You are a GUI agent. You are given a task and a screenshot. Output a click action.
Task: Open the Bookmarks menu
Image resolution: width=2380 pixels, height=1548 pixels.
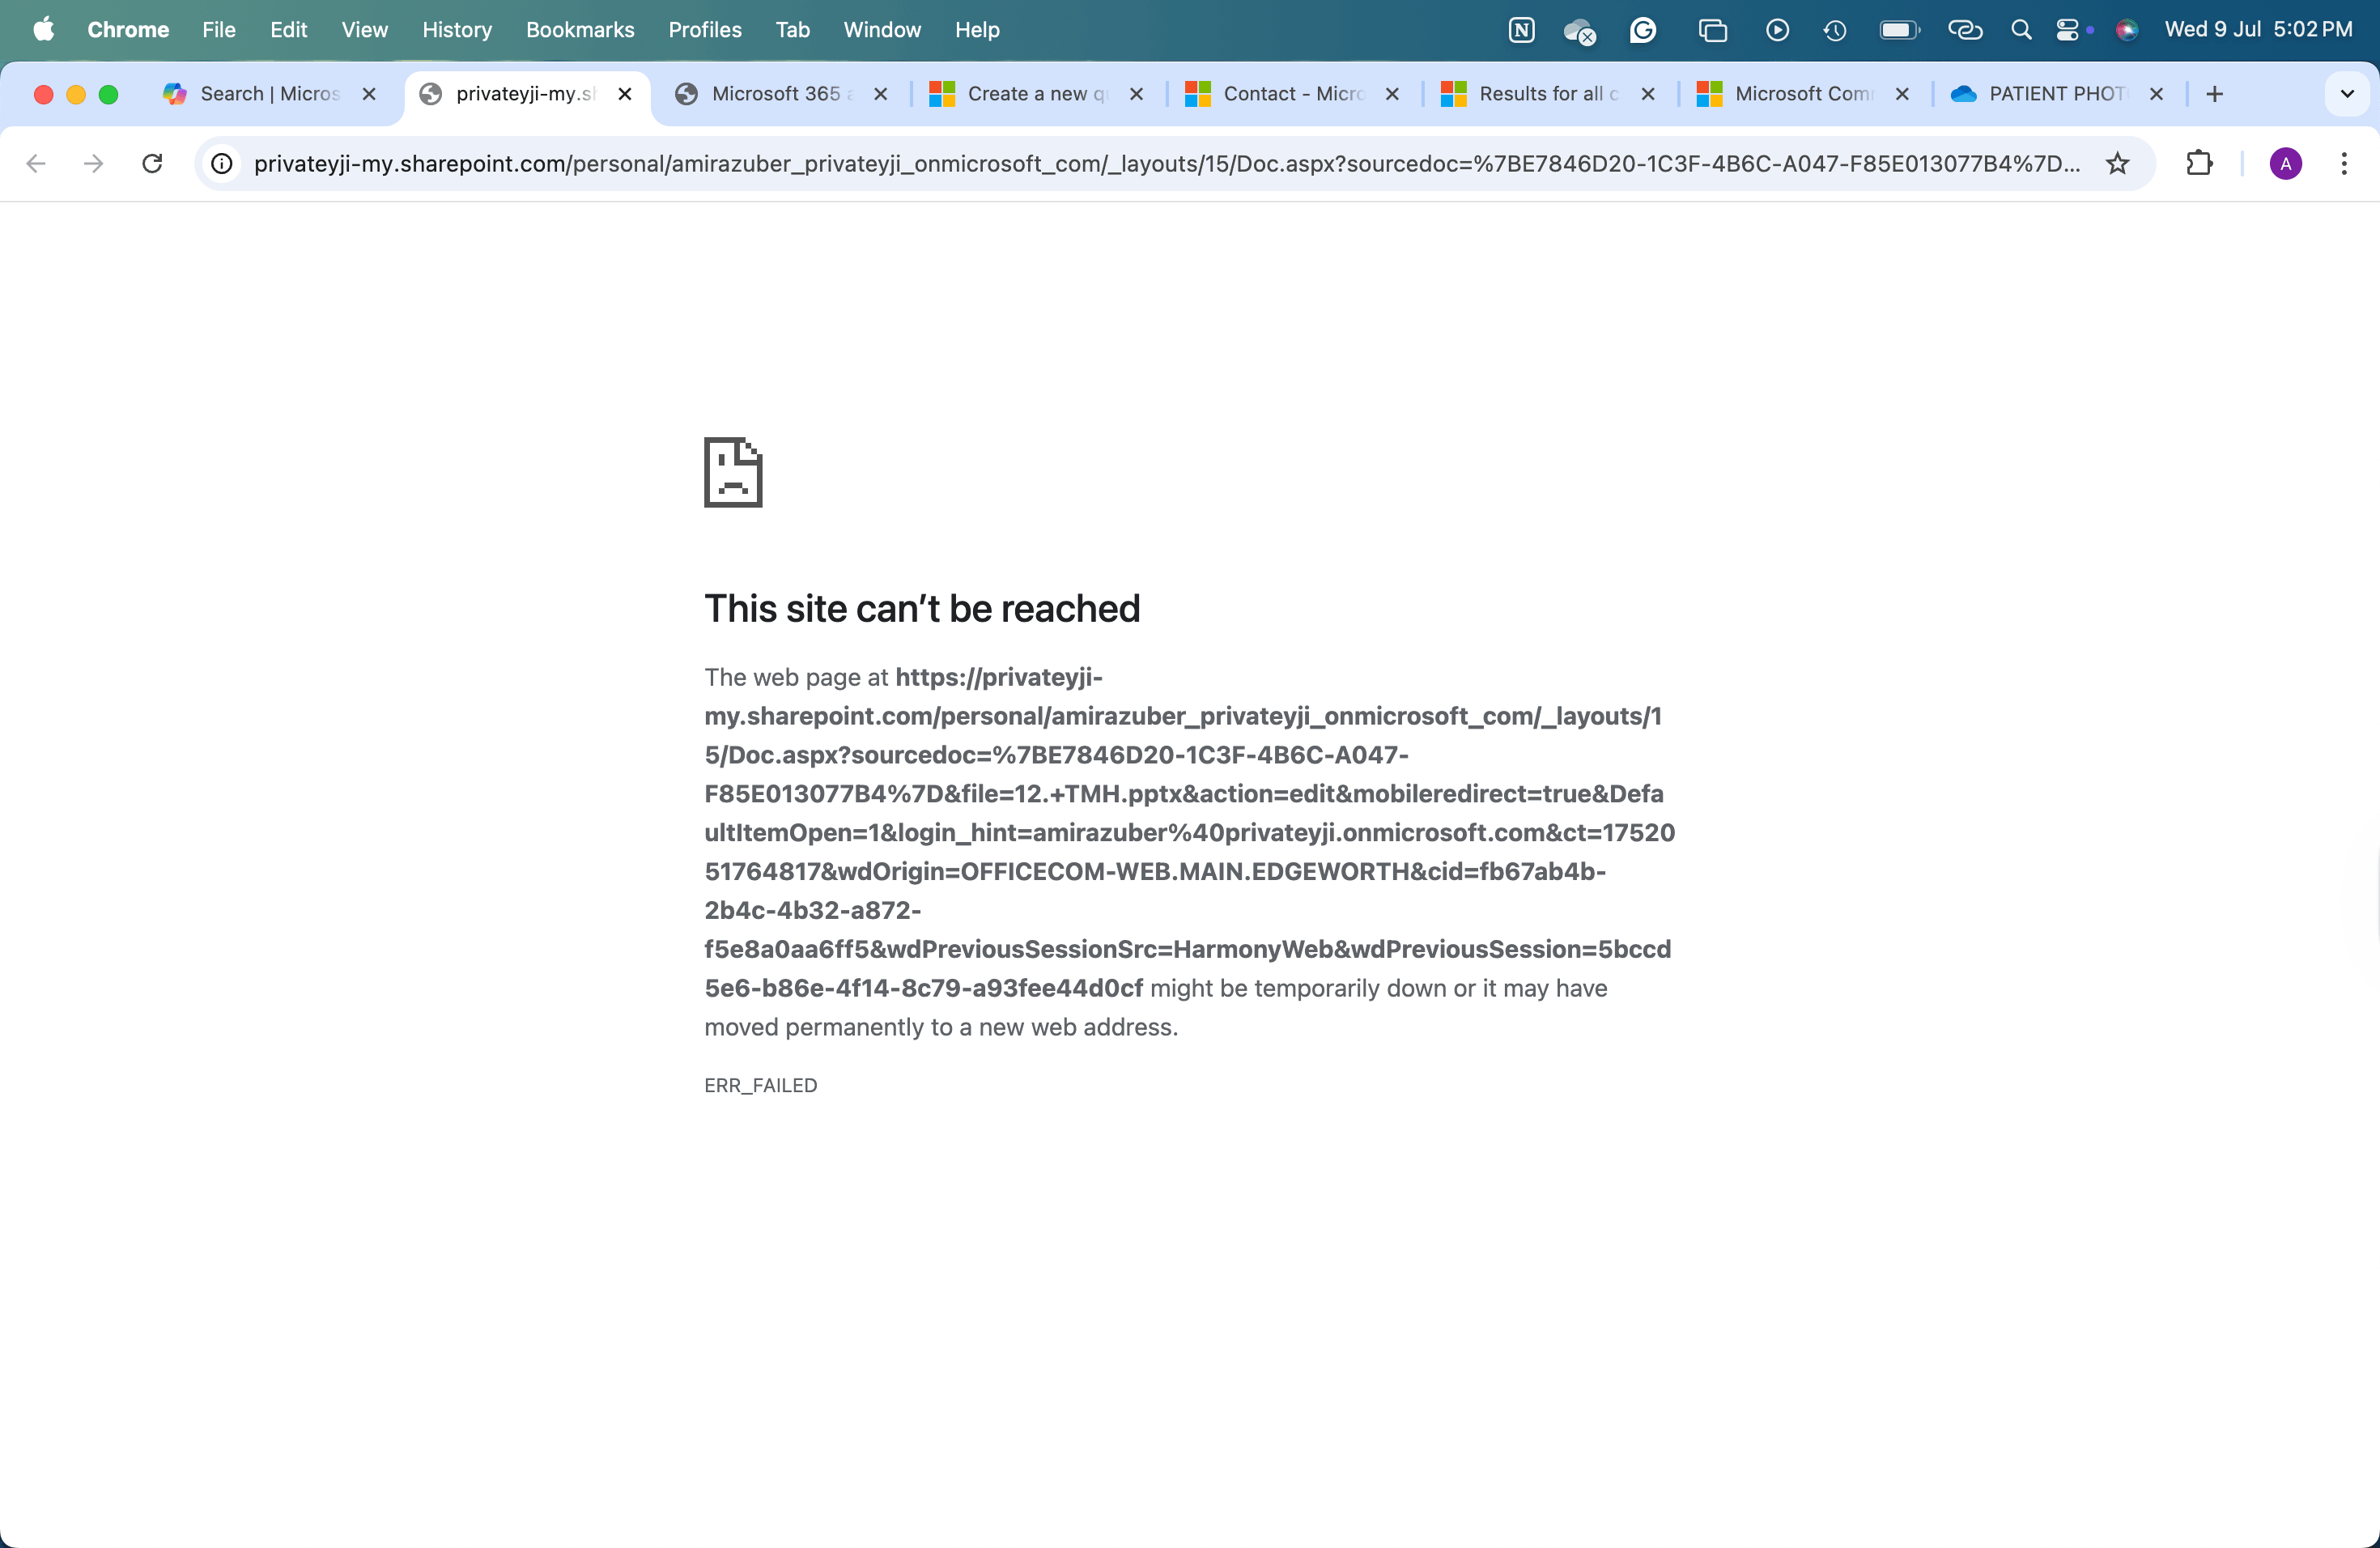[x=580, y=30]
